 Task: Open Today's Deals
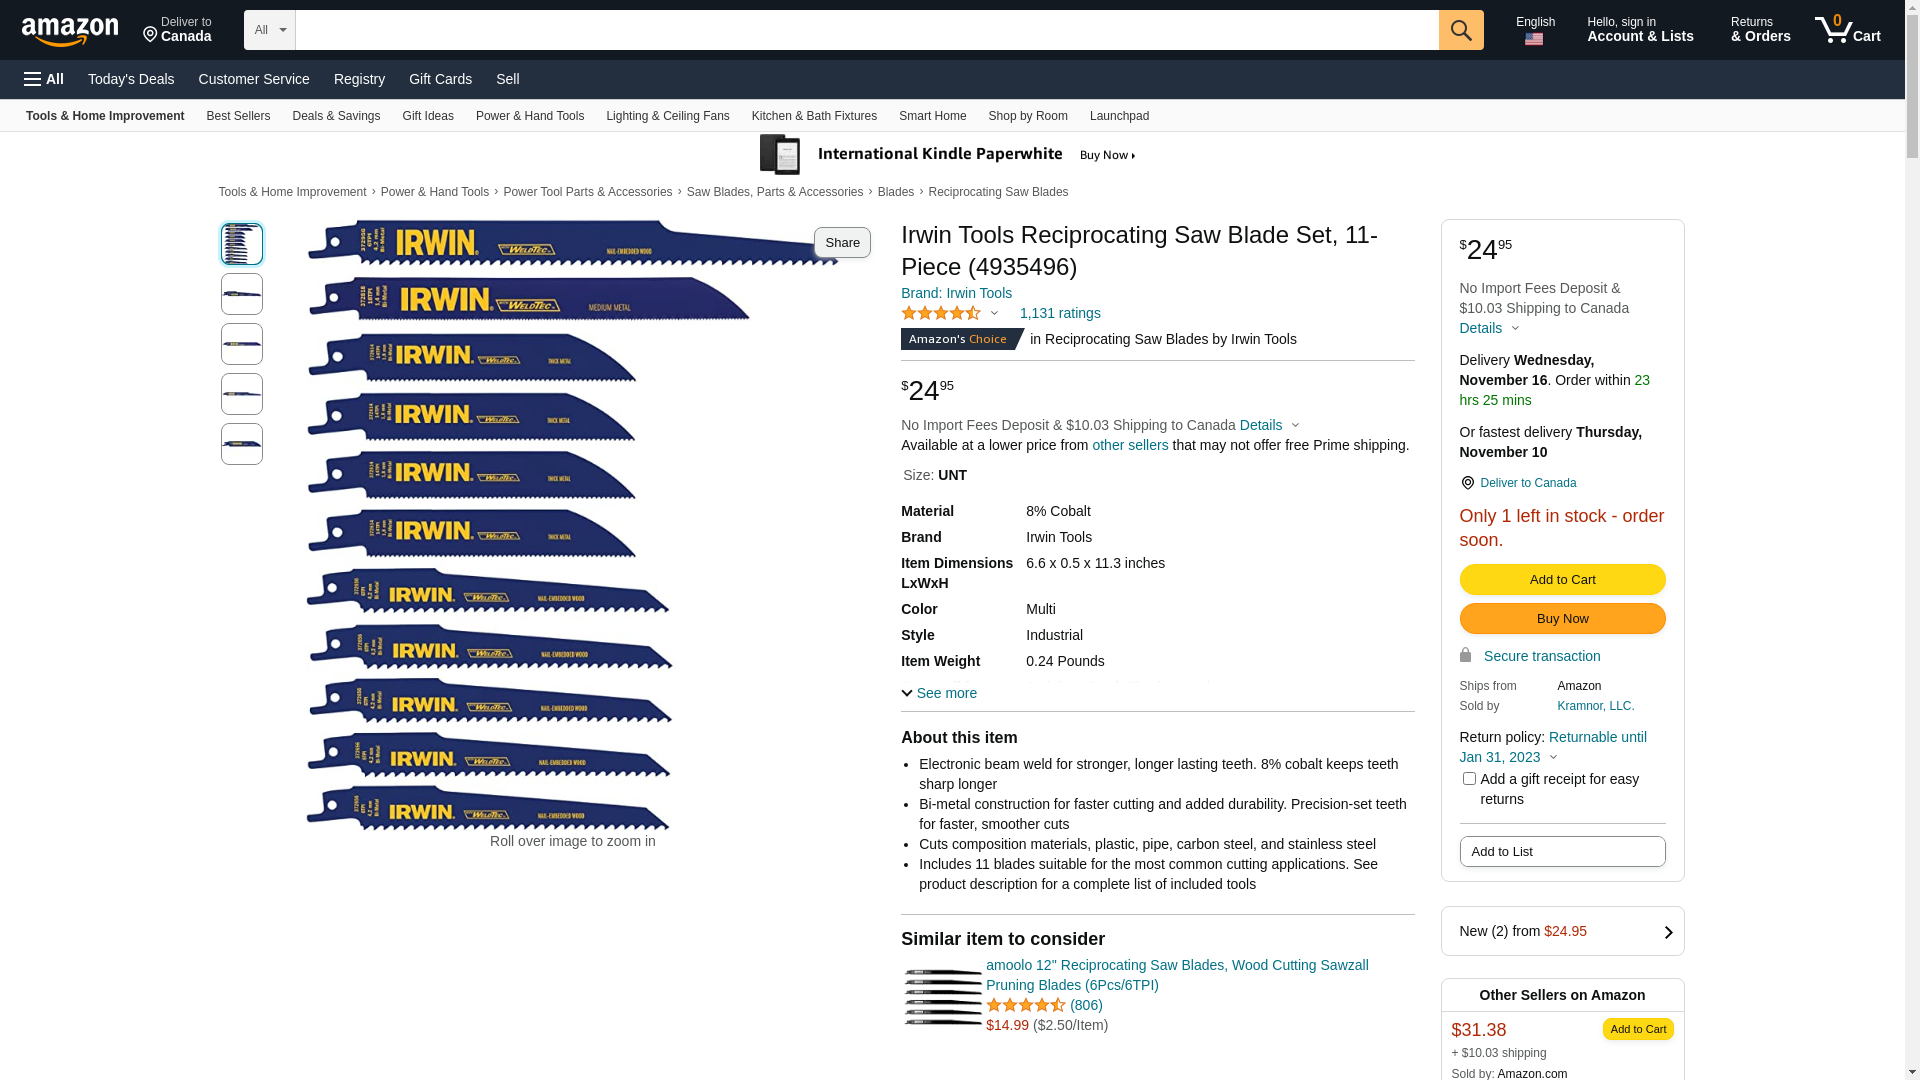point(131,79)
